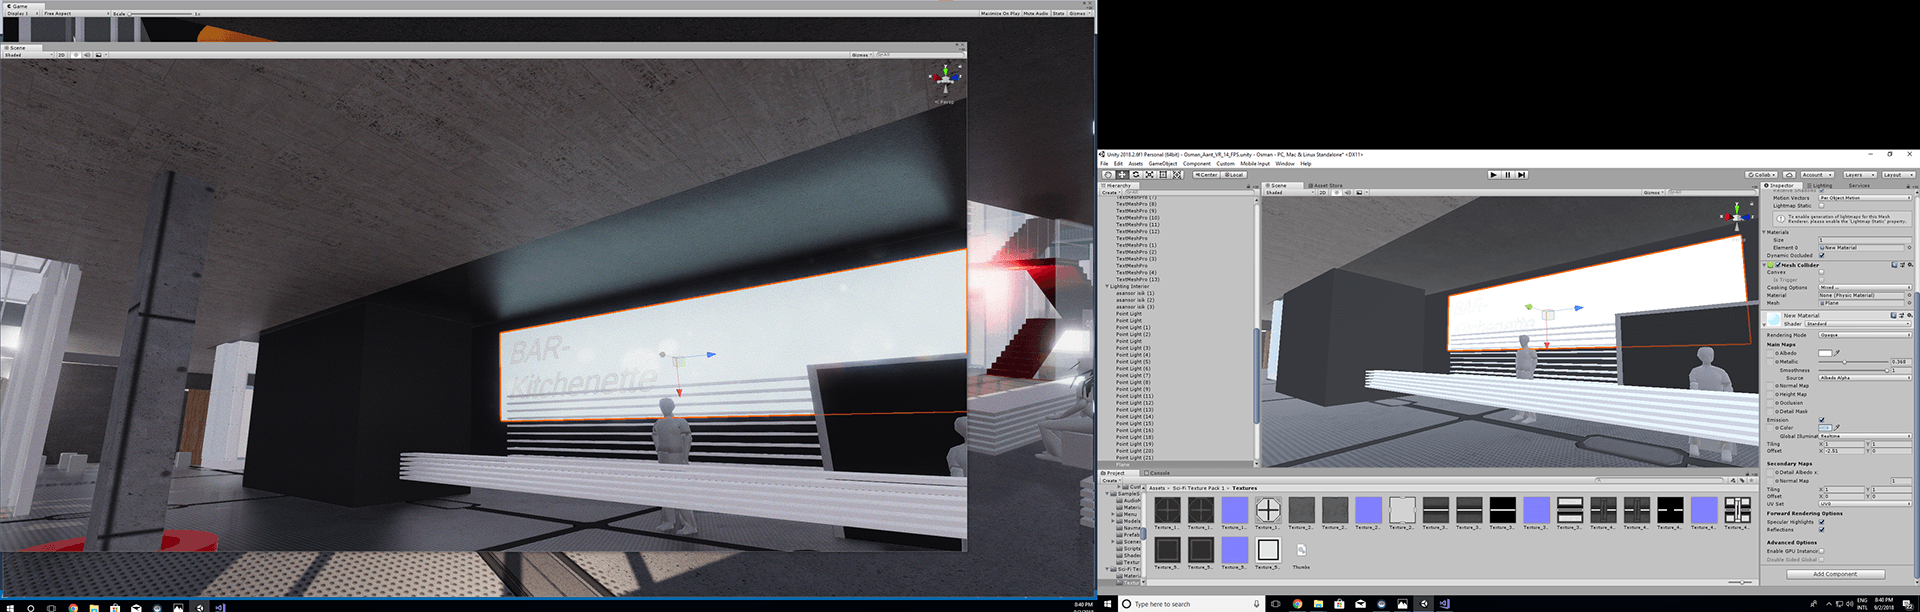Toggle the Emission checkbox in Inspector
Screen dimensions: 1920x612
[x=1821, y=420]
